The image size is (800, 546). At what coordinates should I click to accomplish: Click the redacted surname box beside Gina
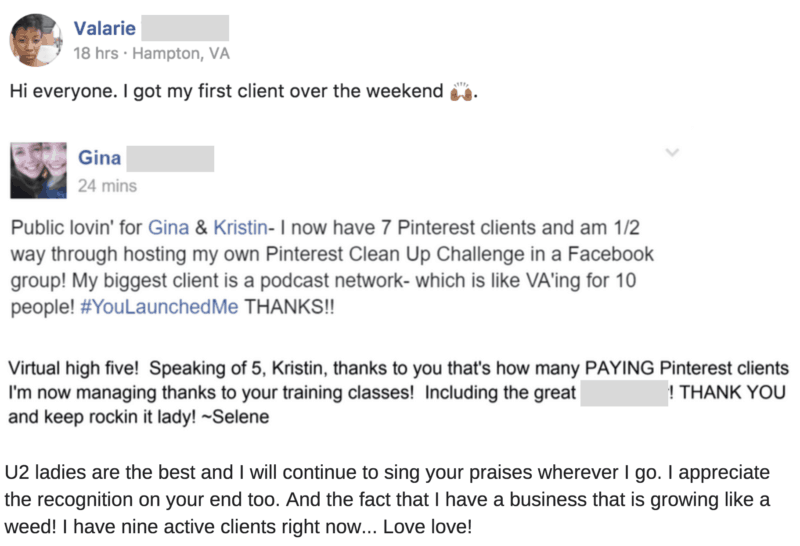point(172,158)
